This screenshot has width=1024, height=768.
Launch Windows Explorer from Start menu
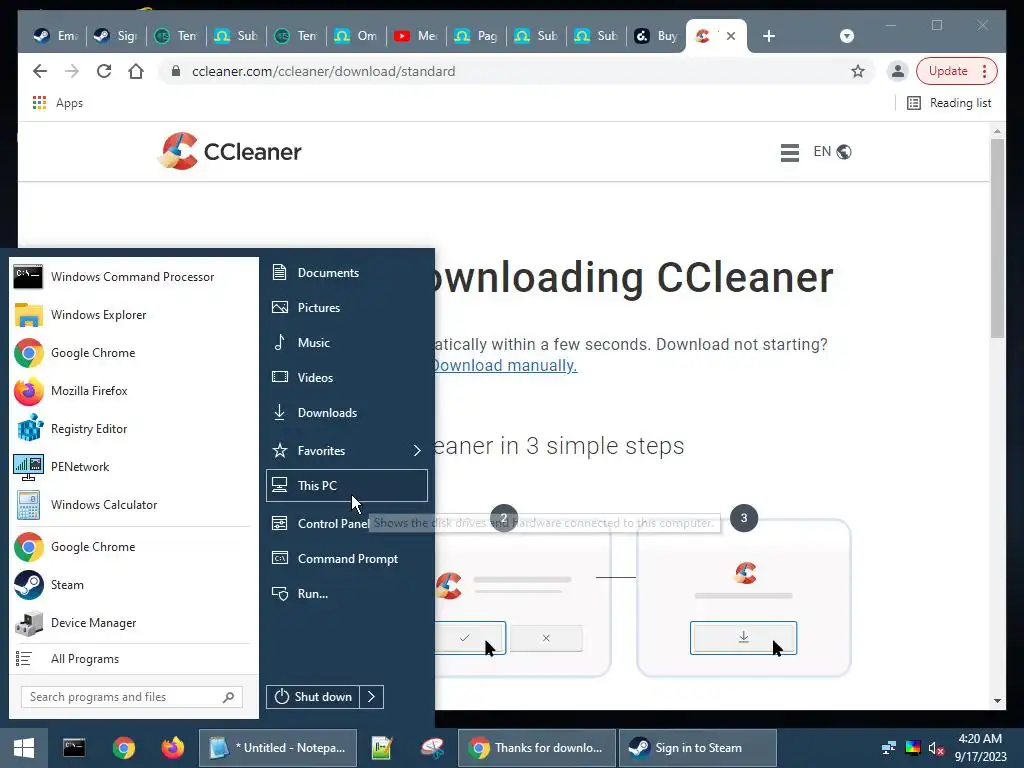pos(131,315)
